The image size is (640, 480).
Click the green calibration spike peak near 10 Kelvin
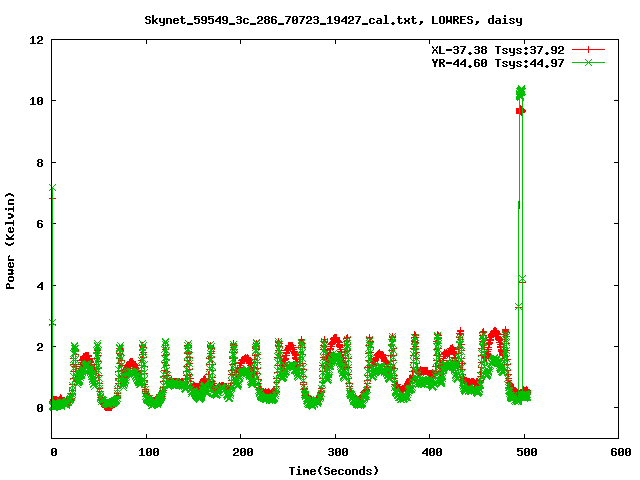click(x=520, y=92)
